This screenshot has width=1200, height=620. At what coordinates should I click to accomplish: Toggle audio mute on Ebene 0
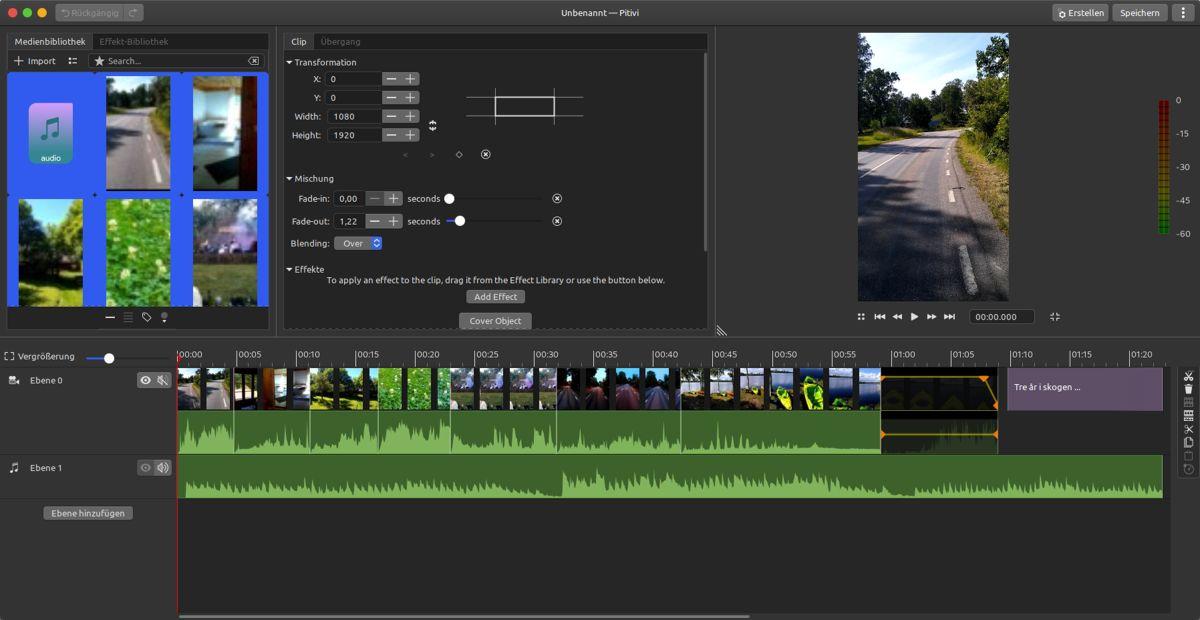point(162,380)
